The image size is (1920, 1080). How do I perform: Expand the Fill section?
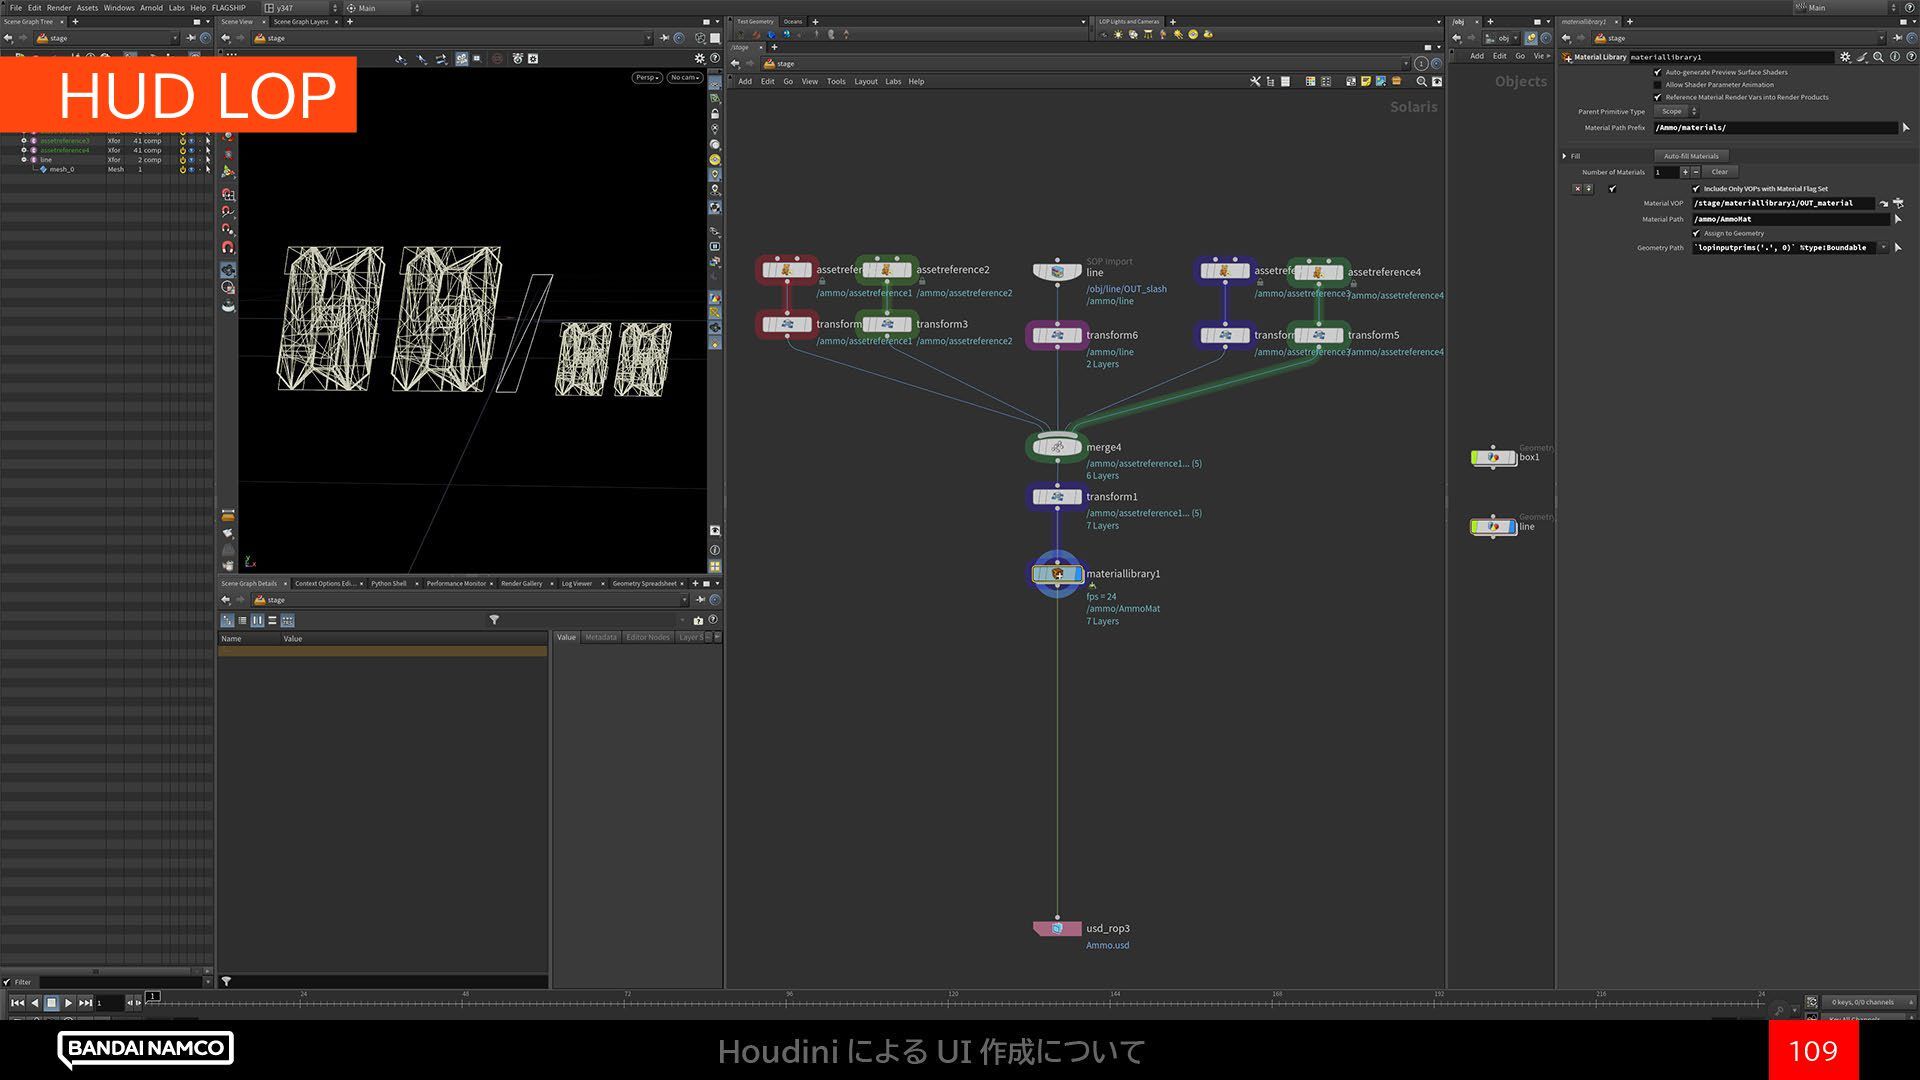1565,156
